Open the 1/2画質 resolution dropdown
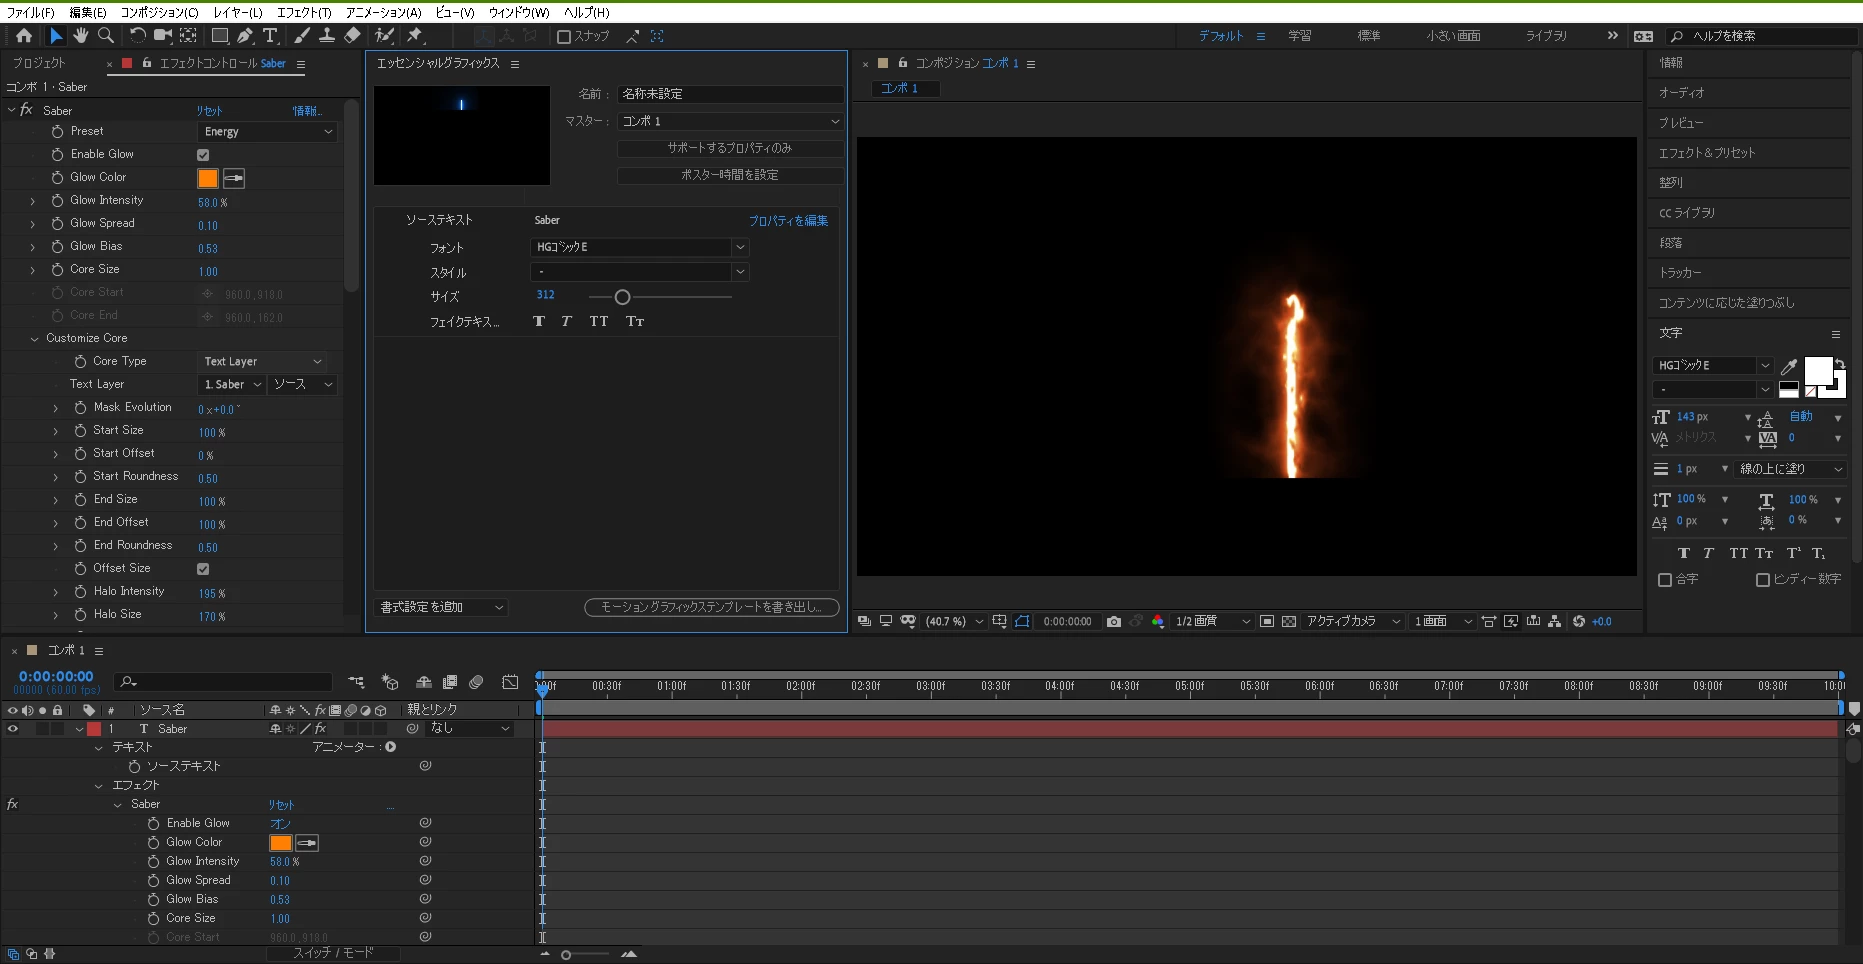The image size is (1863, 964). (x=1212, y=621)
